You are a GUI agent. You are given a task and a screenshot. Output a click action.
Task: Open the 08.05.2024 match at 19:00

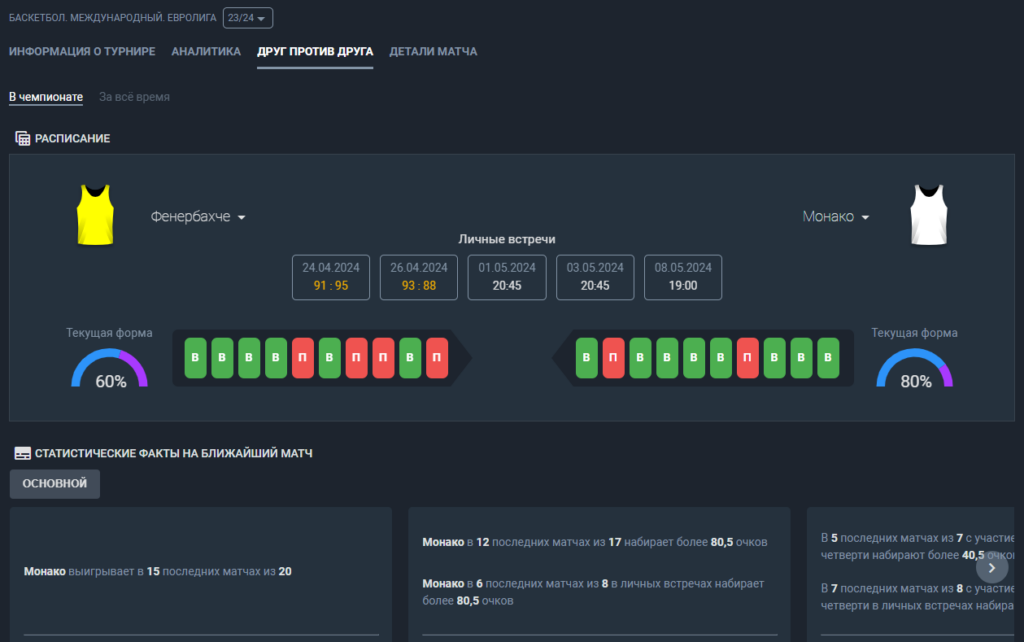click(x=683, y=277)
